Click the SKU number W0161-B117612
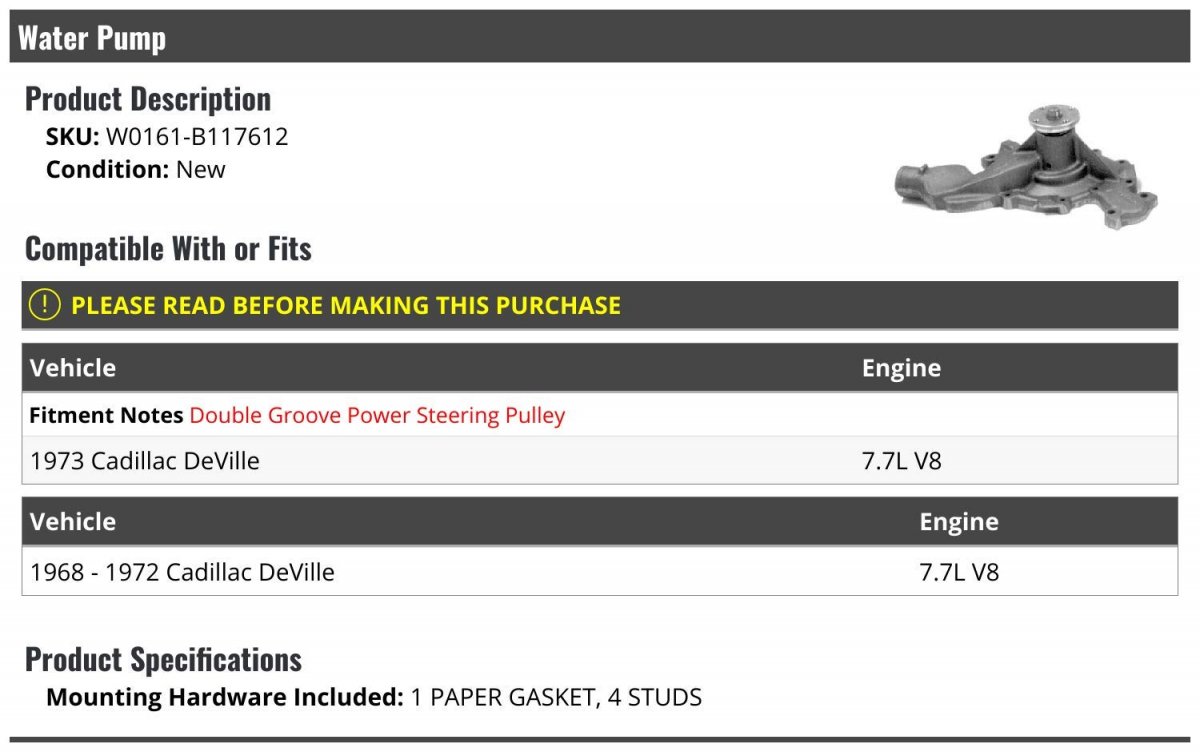 point(197,137)
